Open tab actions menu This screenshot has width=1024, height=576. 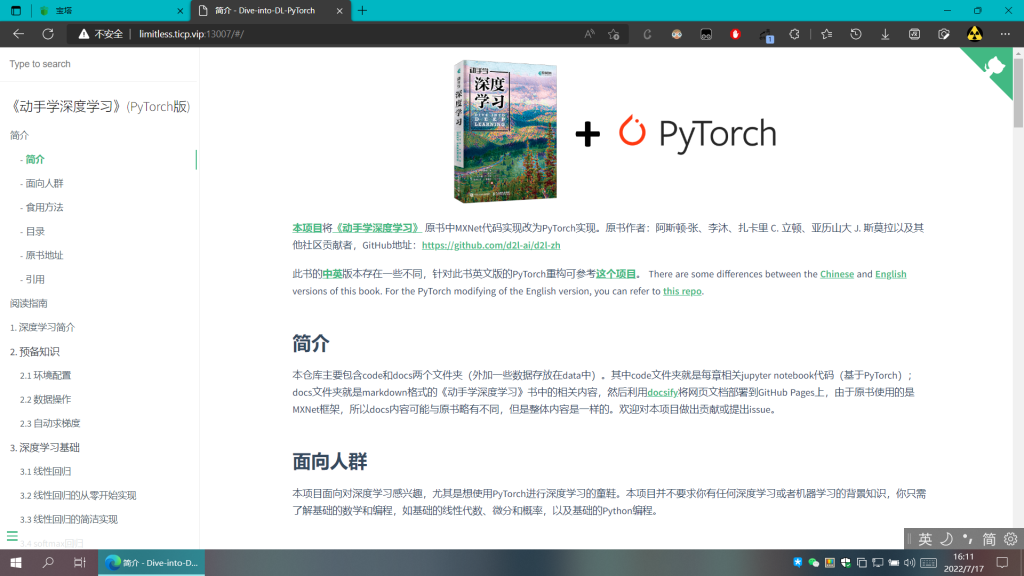[x=16, y=10]
